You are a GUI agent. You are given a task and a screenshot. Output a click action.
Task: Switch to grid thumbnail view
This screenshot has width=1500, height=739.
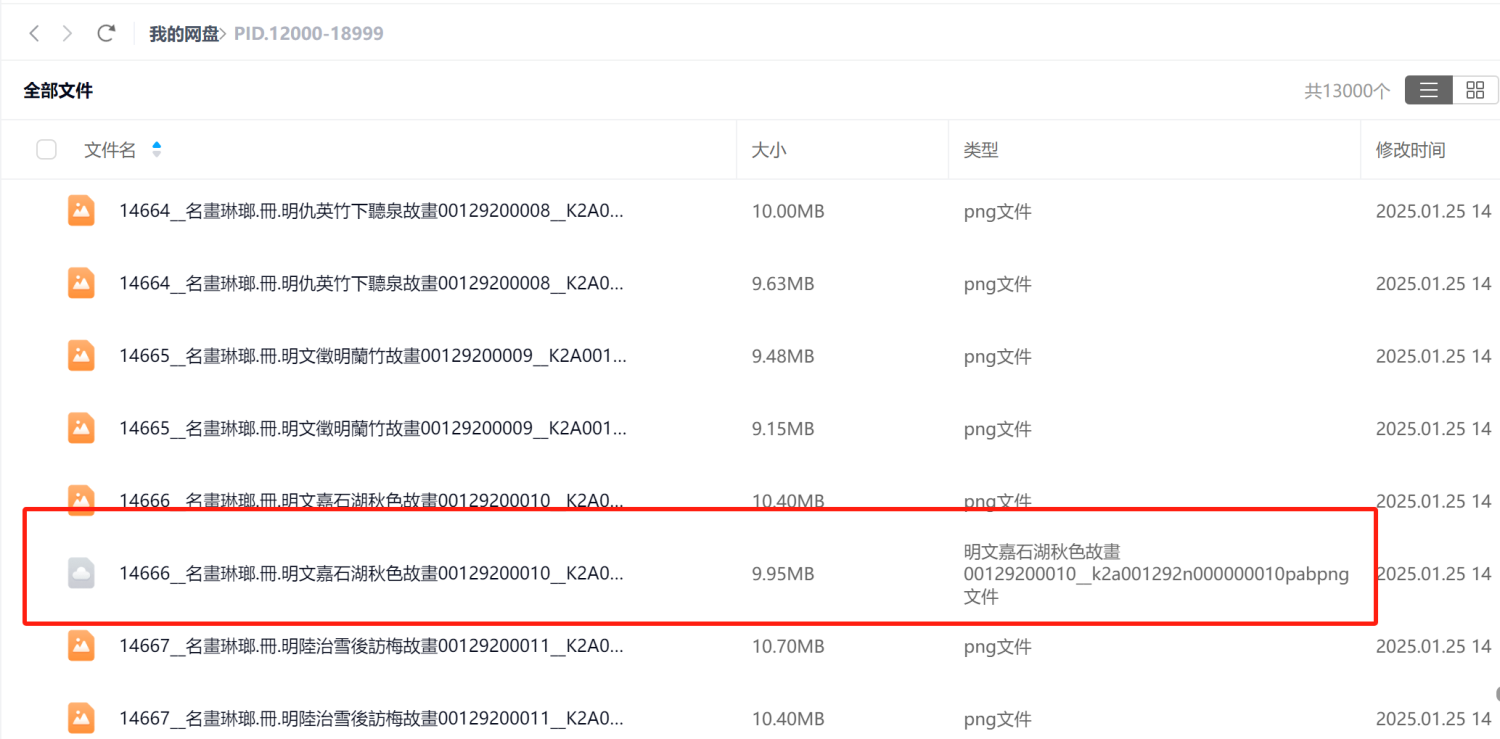tap(1475, 90)
